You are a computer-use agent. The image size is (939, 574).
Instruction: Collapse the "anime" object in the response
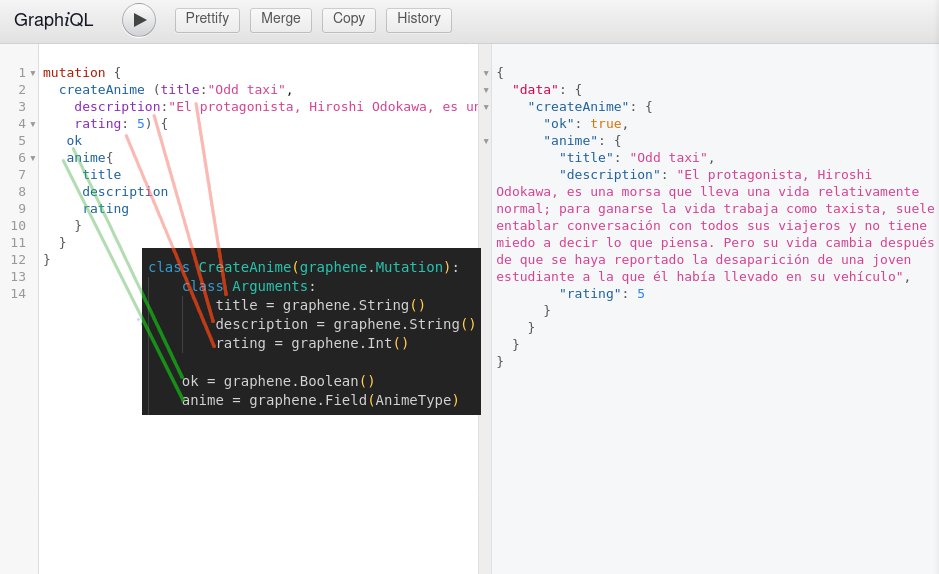tap(486, 141)
